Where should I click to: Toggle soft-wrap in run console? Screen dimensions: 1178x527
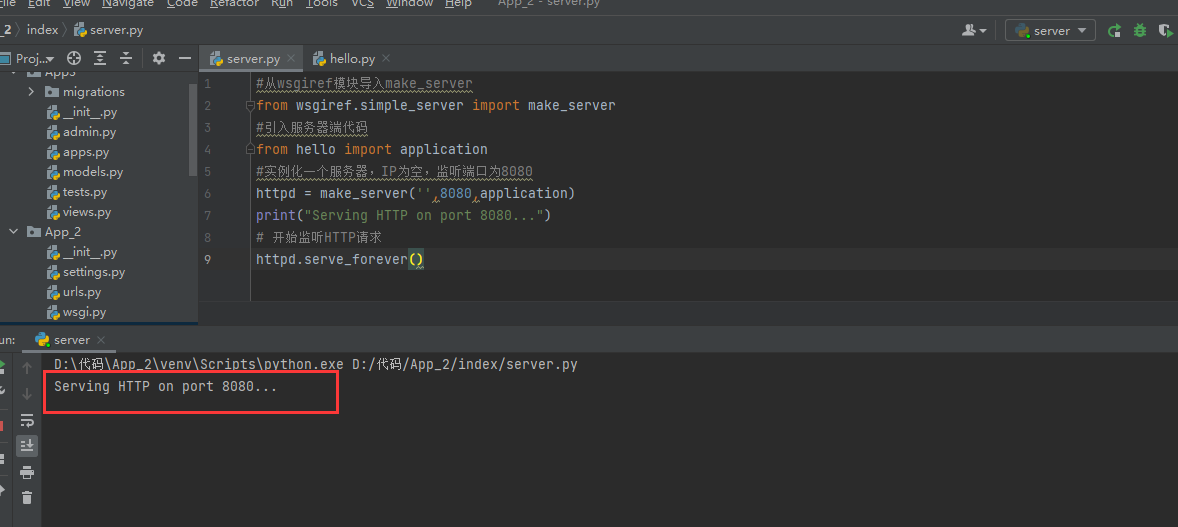point(27,419)
